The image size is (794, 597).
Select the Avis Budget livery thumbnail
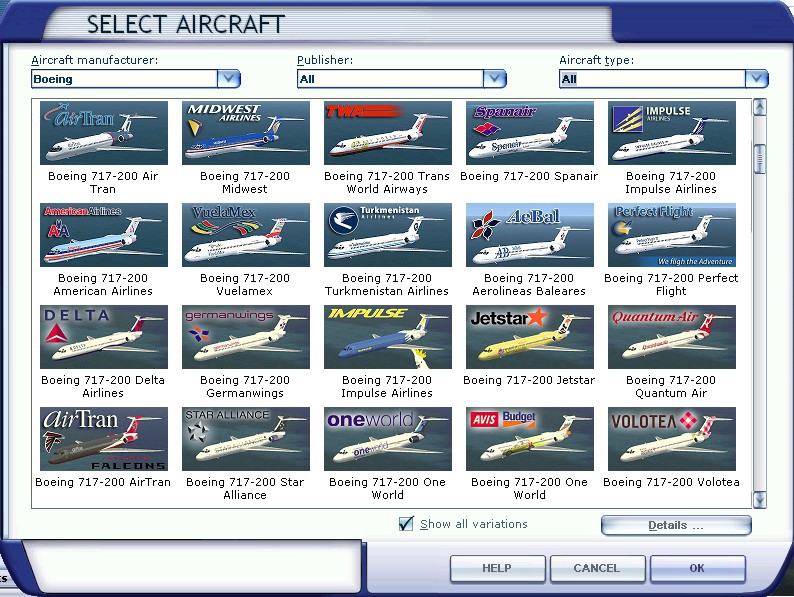coord(530,439)
